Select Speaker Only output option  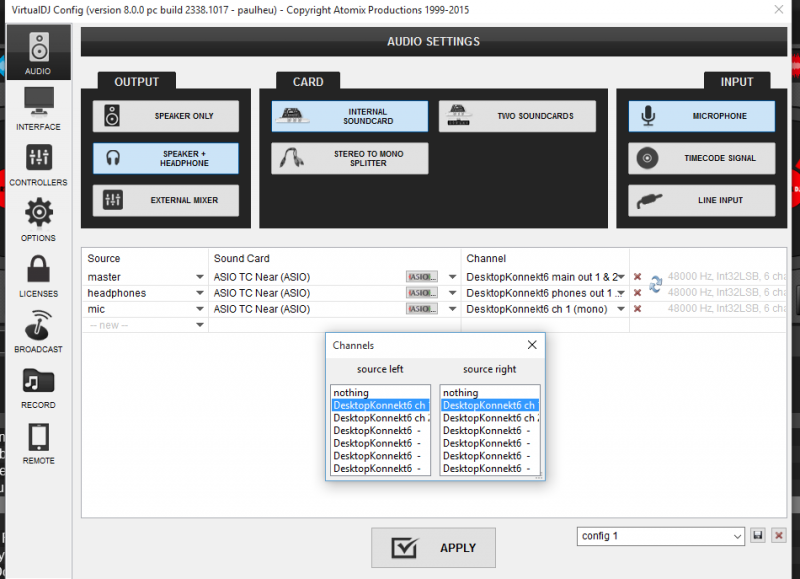[166, 116]
